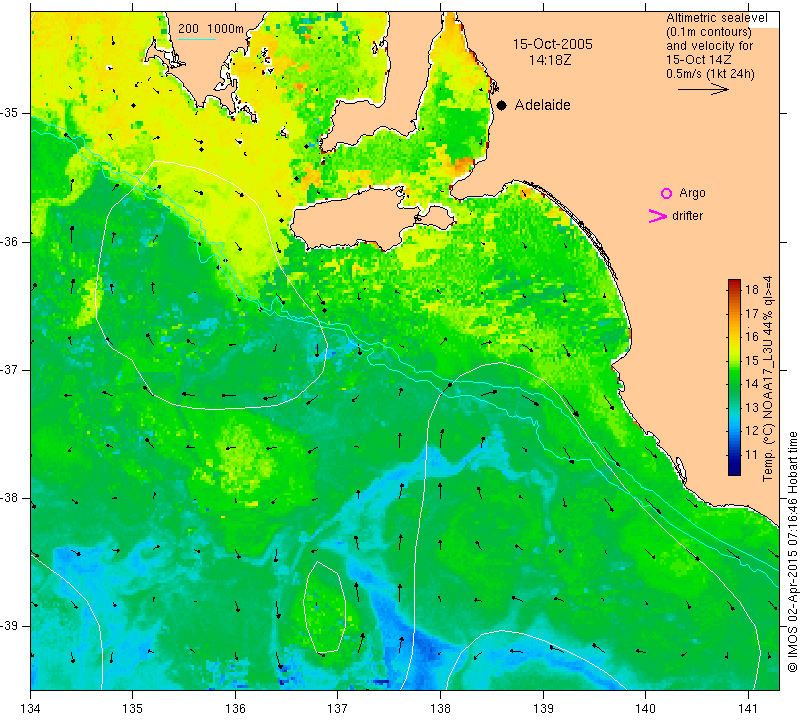Click the colorbar '15' tick label
800x720 pixels.
752,360
